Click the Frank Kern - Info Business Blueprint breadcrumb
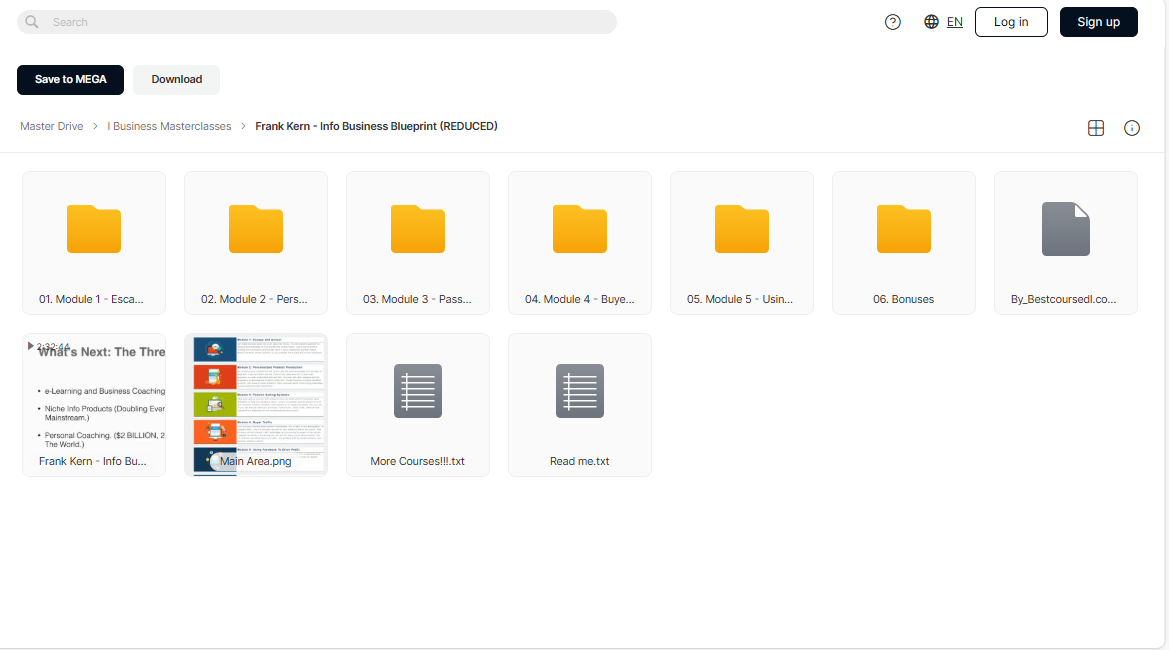 point(376,127)
